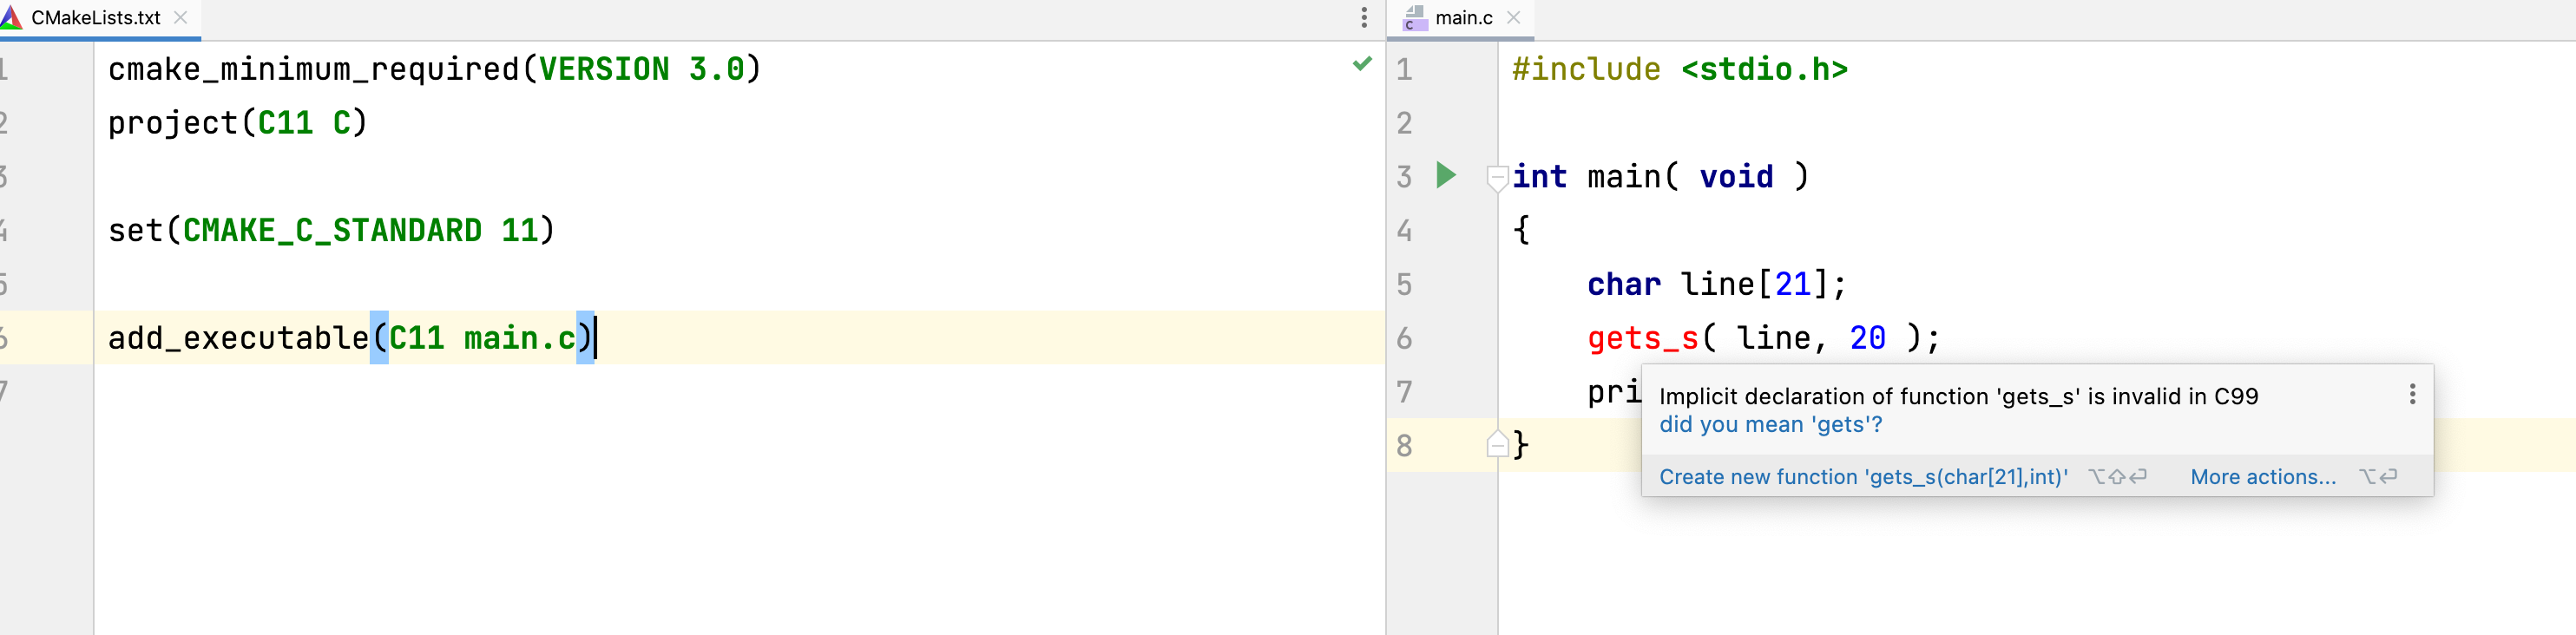Click the CMake icon in the CMakeLists.txt tab
The height and width of the screenshot is (635, 2576).
[12, 17]
